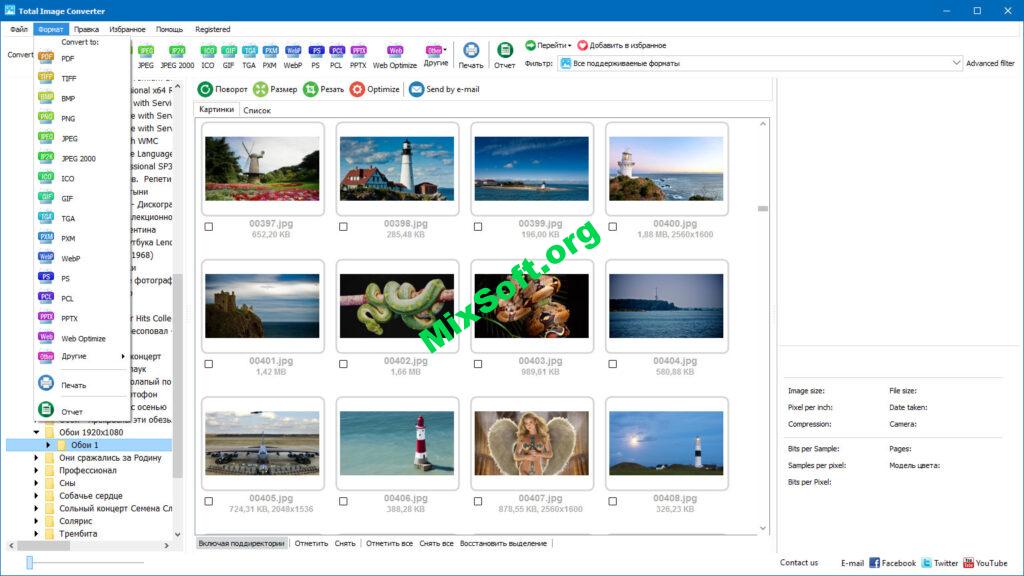Choose WebP in the Format menu

click(x=82, y=259)
